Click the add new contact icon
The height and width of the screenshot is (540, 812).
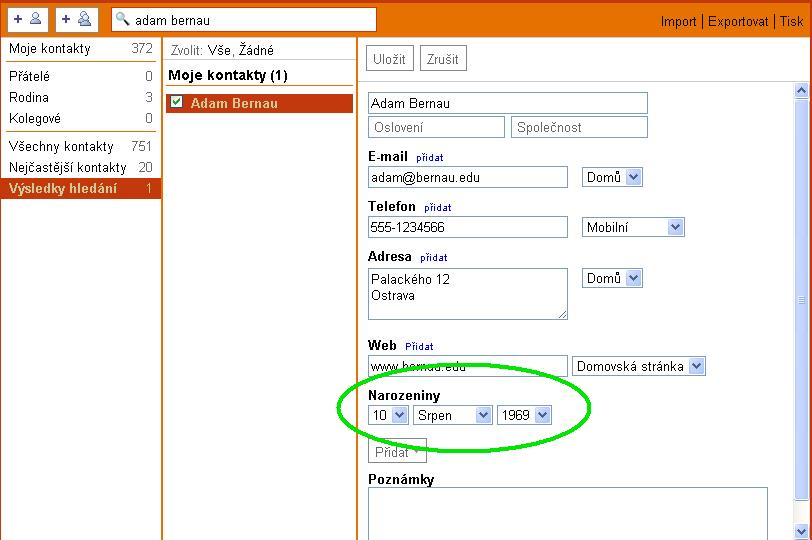[27, 20]
